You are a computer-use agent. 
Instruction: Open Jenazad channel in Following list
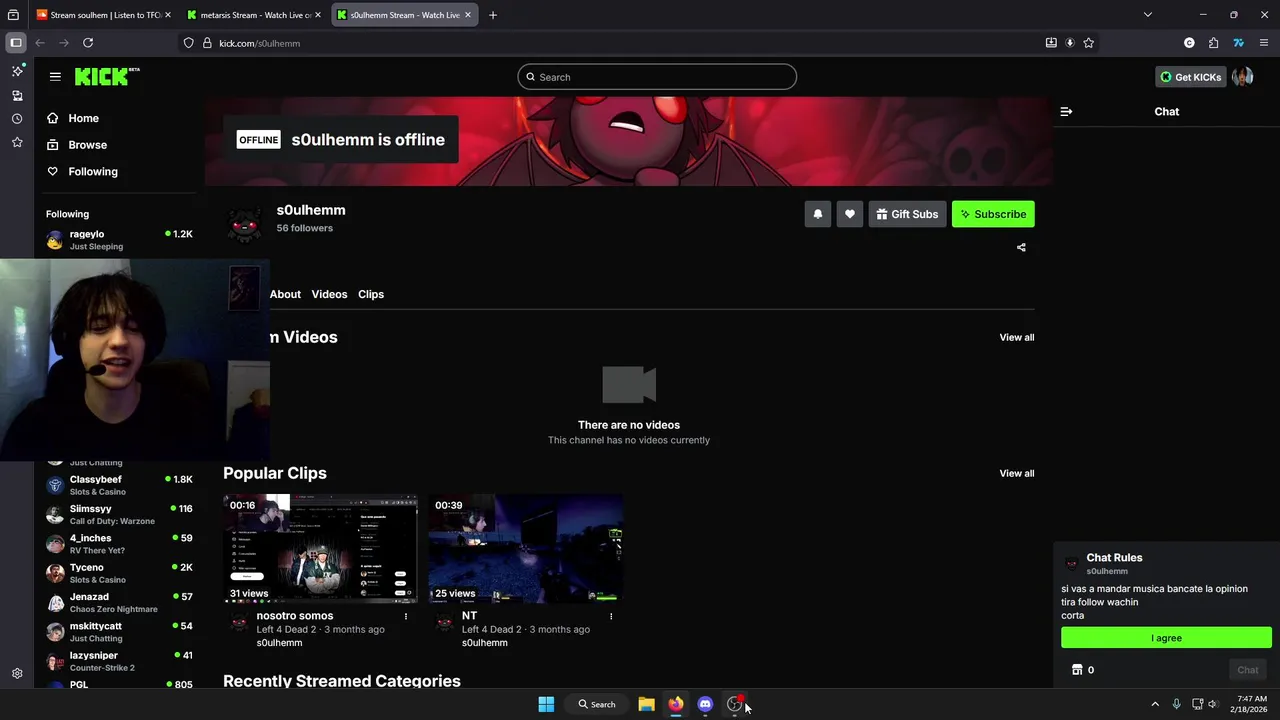click(119, 603)
